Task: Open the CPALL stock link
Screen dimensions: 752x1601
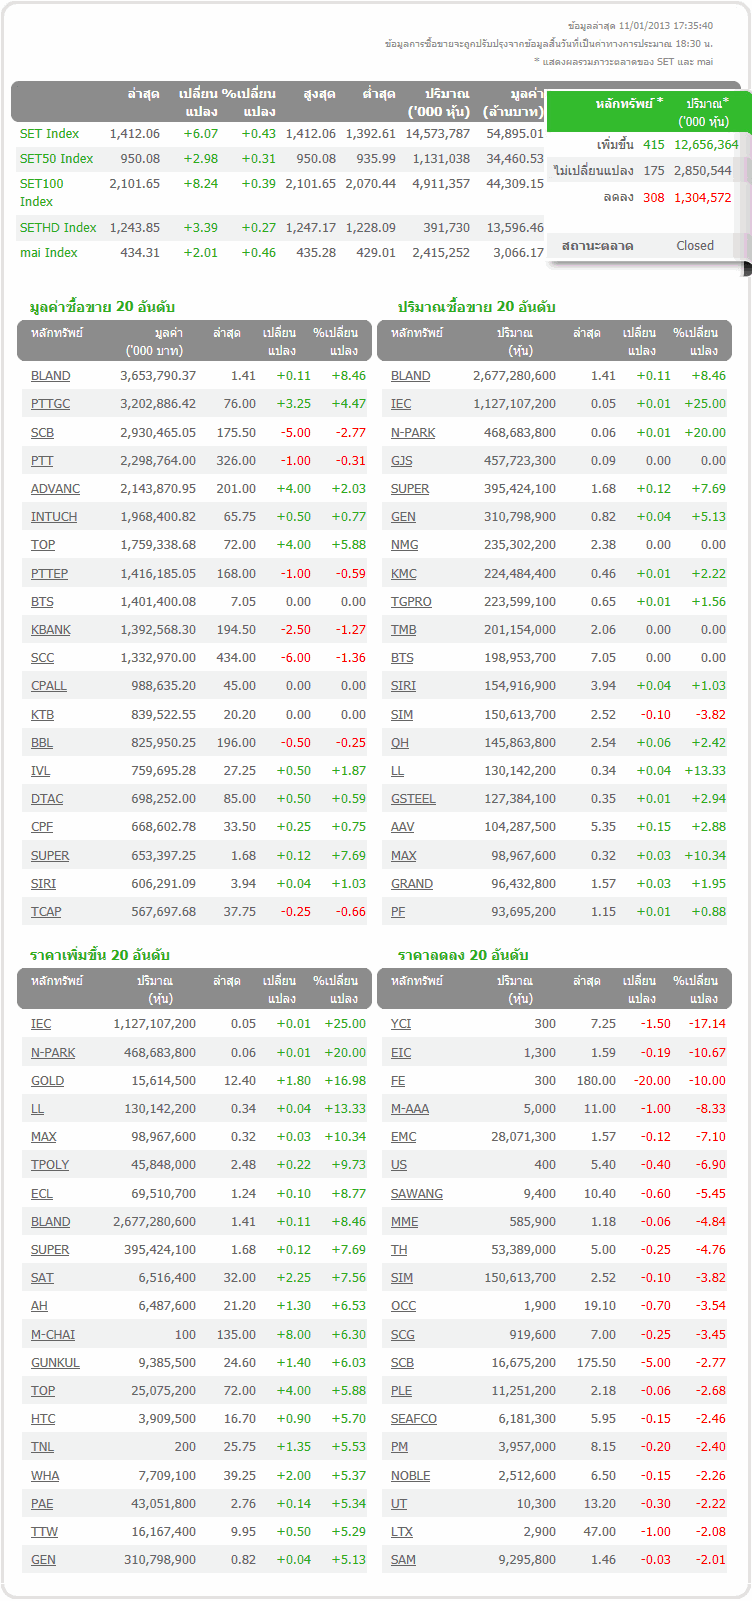Action: tap(48, 686)
